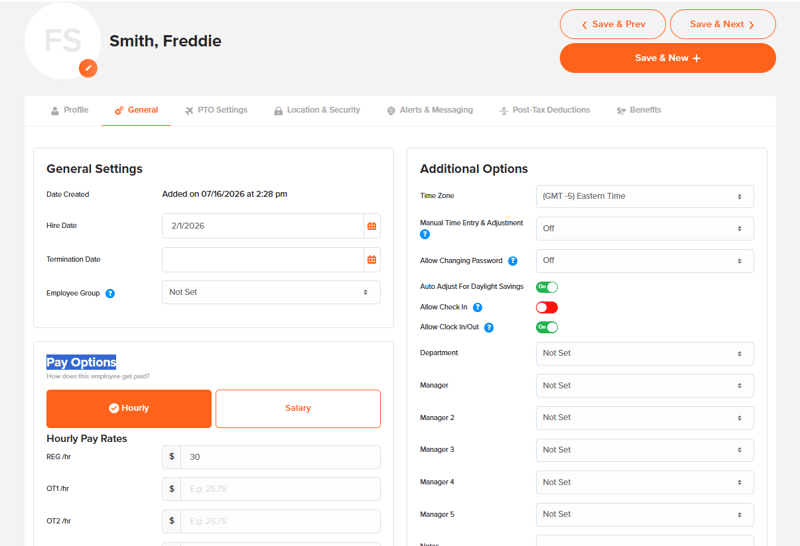This screenshot has width=800, height=546.
Task: Expand the Employee Group dropdown
Action: (271, 292)
